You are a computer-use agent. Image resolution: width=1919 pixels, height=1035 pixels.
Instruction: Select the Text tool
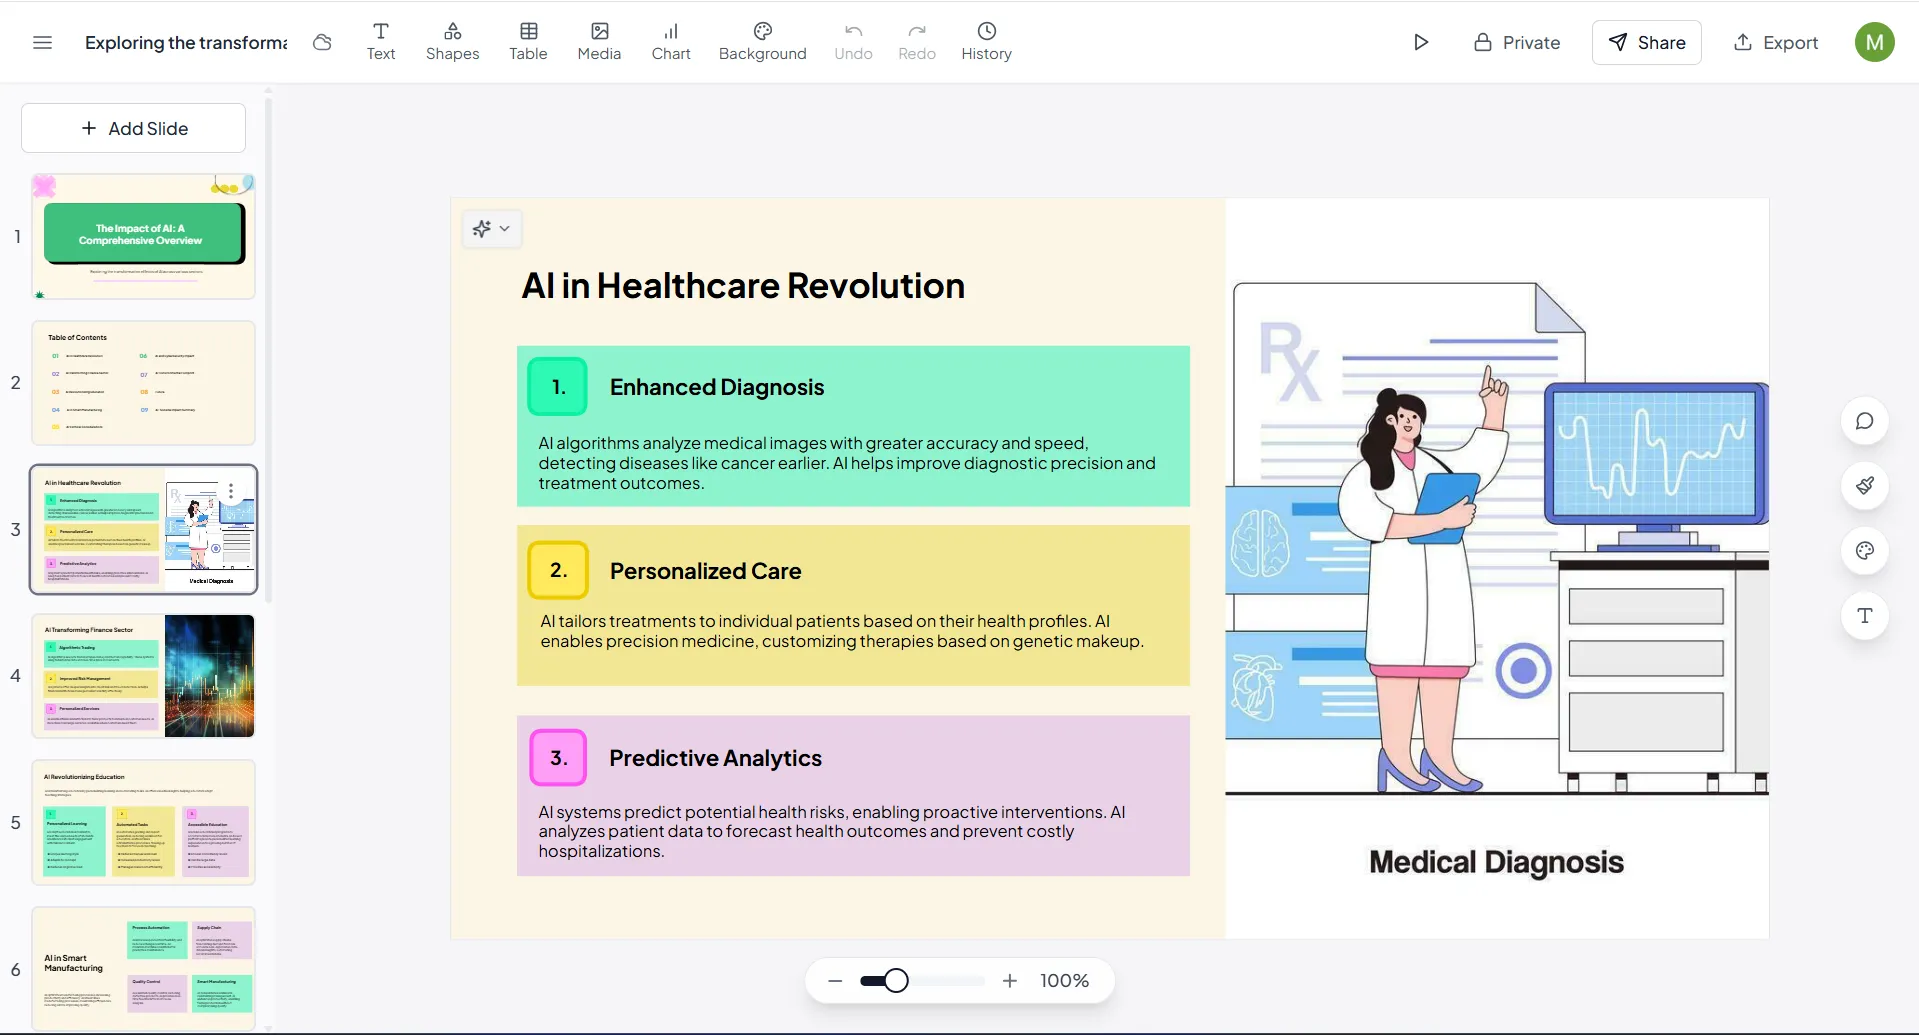[381, 42]
